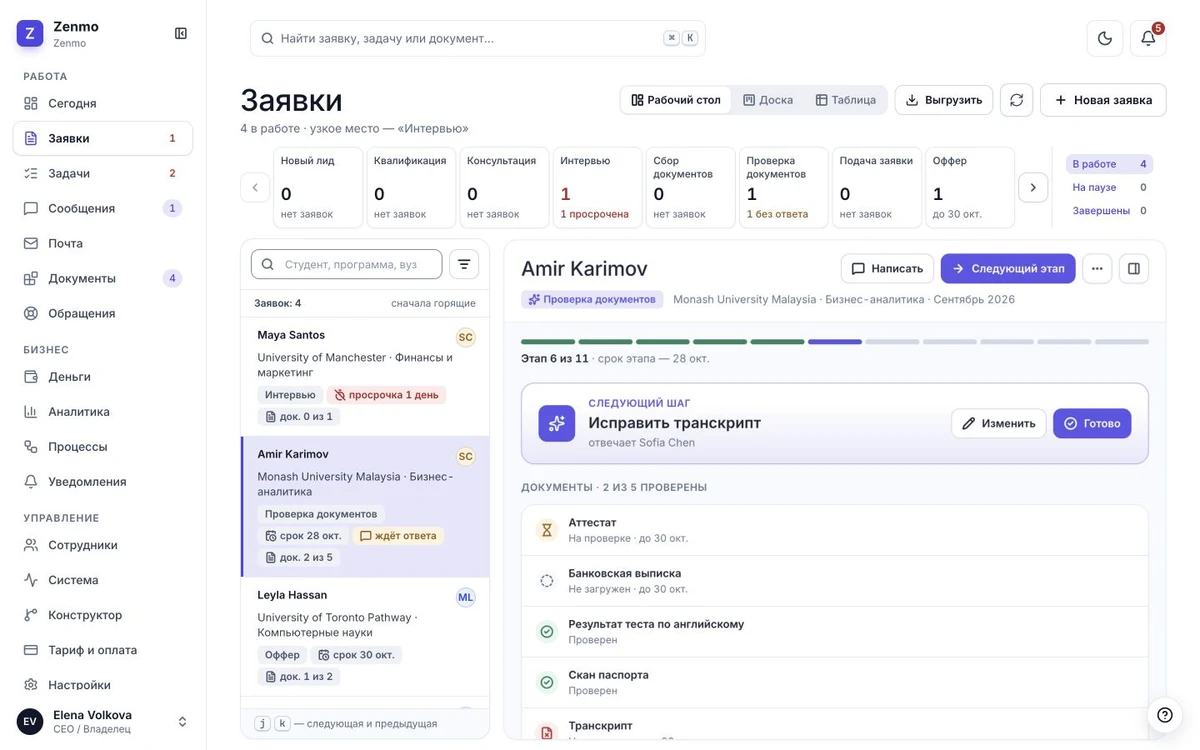The image size is (1200, 750).
Task: Click Maya Santos SC avatar
Action: 466,337
